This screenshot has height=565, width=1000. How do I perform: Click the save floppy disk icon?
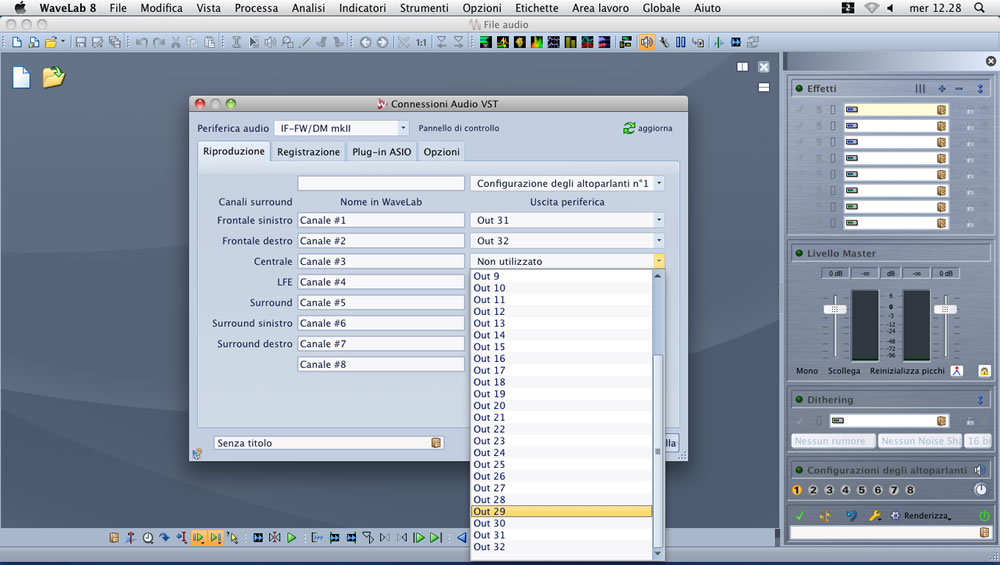(x=80, y=42)
